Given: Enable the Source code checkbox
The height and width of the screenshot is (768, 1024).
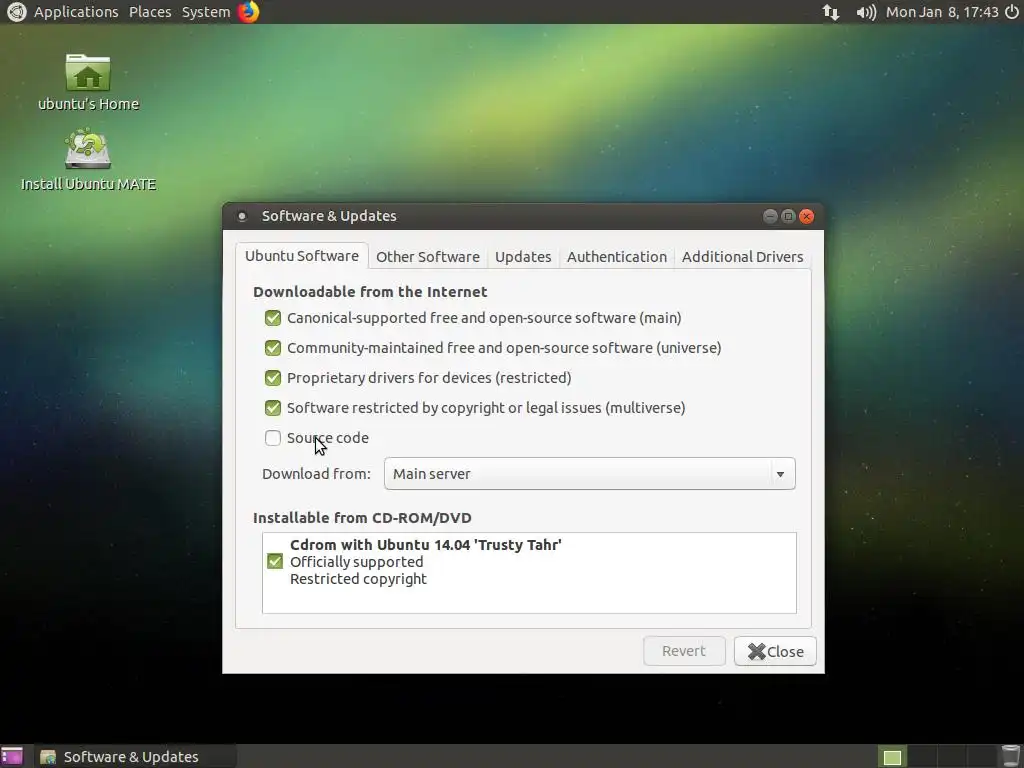Looking at the screenshot, I should point(273,438).
